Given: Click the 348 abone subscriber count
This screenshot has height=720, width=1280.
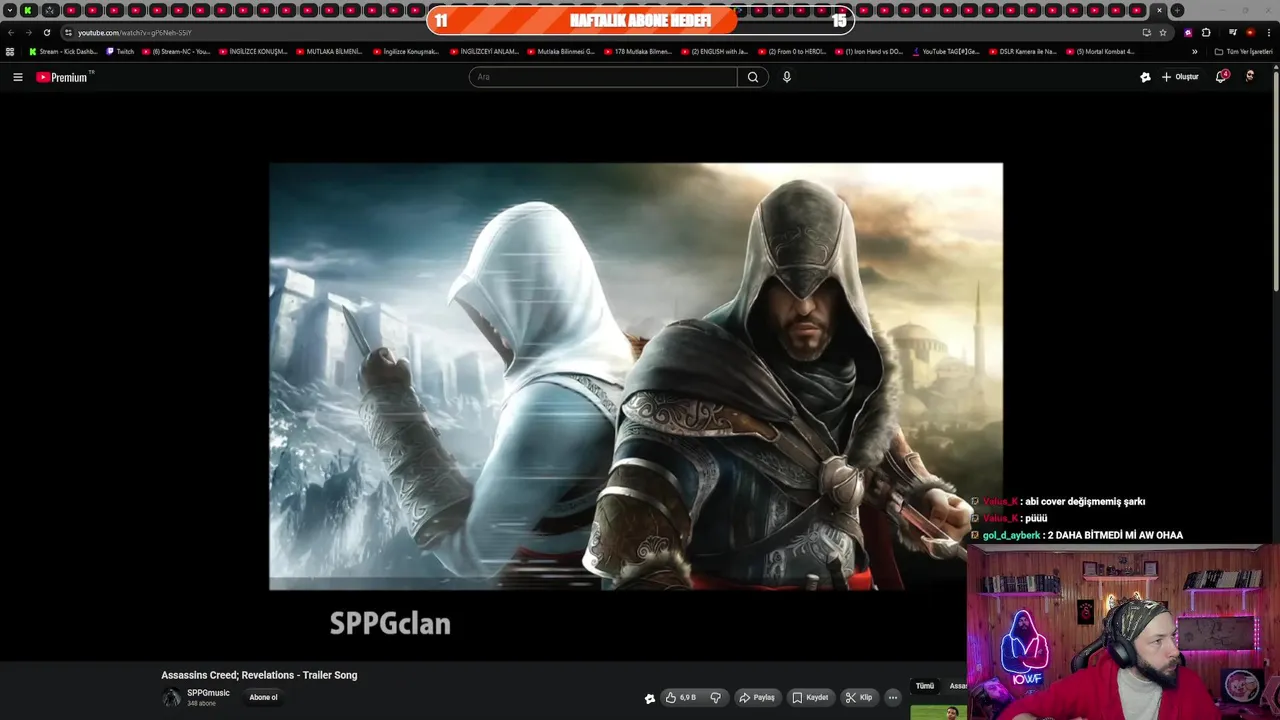Looking at the screenshot, I should [201, 703].
